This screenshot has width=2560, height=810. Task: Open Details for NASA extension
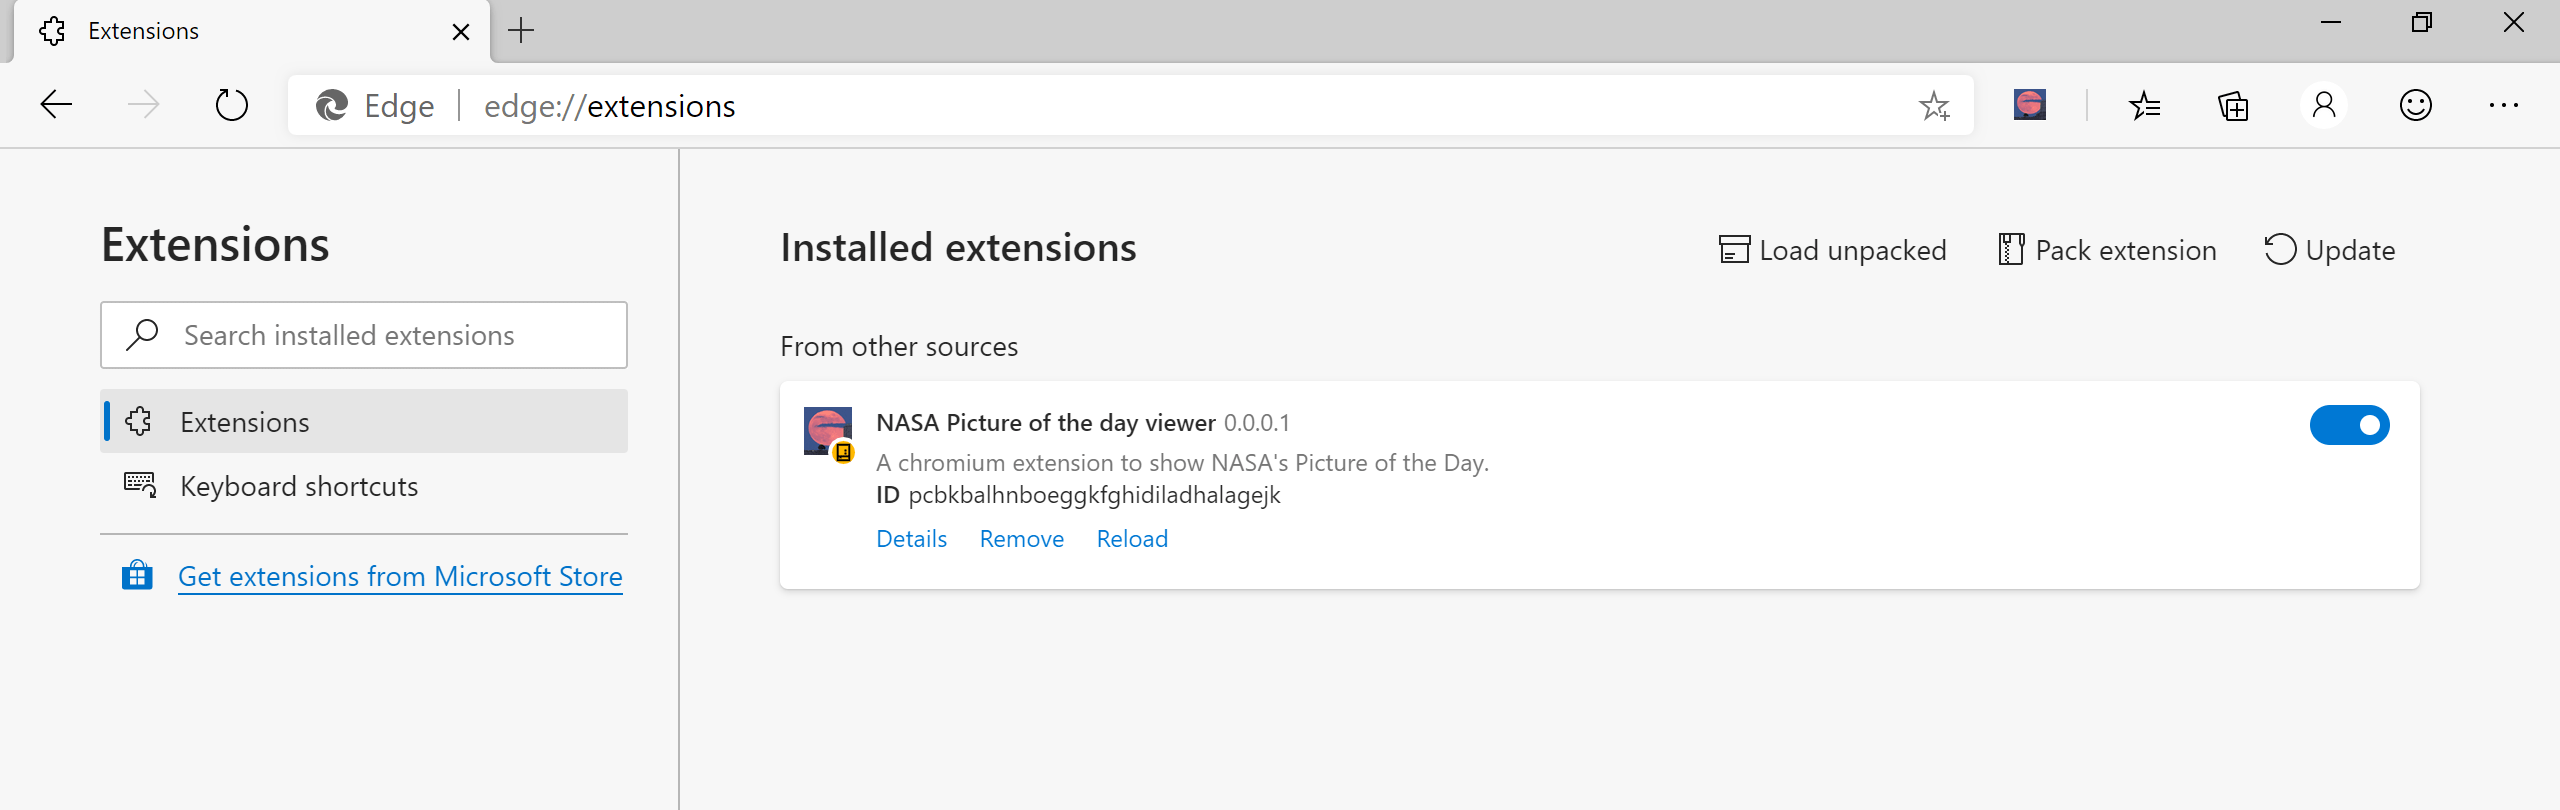point(911,539)
